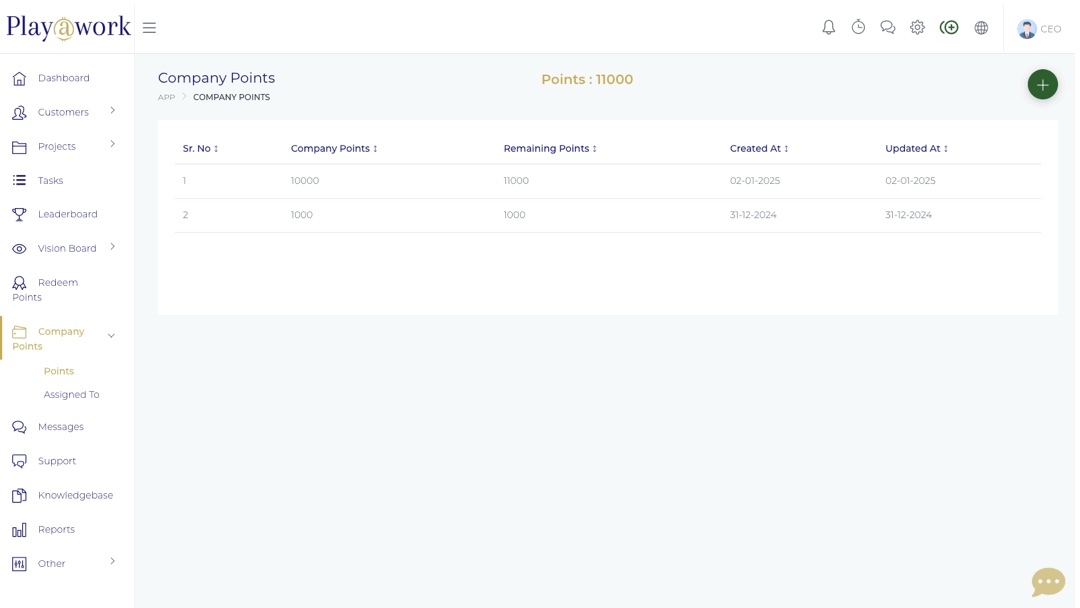Click the APP breadcrumb link

coord(166,97)
